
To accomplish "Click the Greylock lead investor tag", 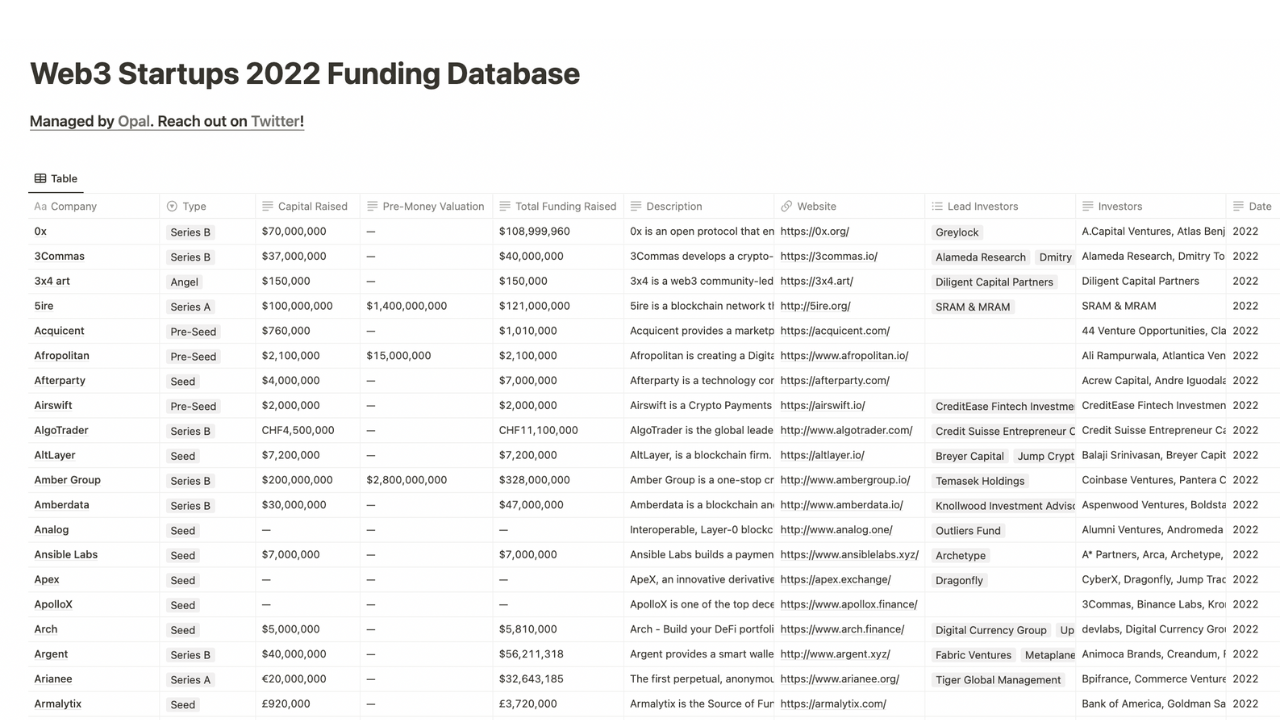I will 957,232.
